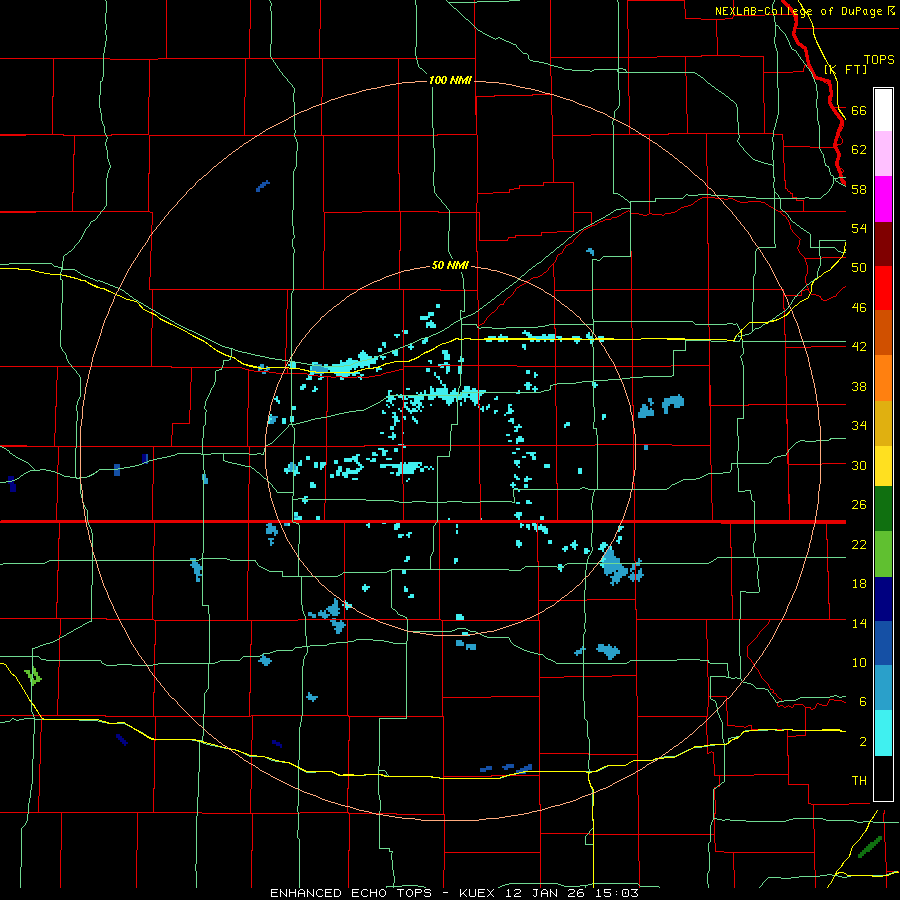Click the 10 value on the legend
This screenshot has width=900, height=900.
[x=859, y=663]
